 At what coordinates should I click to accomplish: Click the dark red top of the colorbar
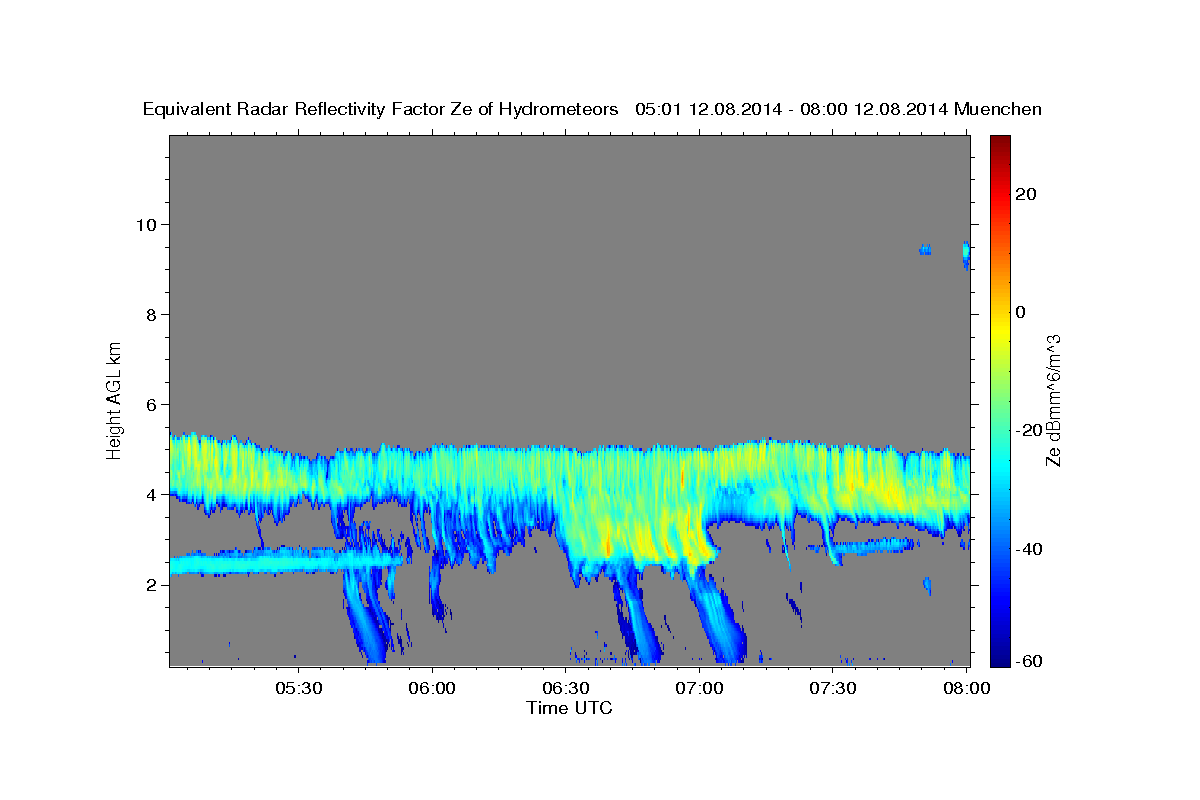(x=999, y=145)
